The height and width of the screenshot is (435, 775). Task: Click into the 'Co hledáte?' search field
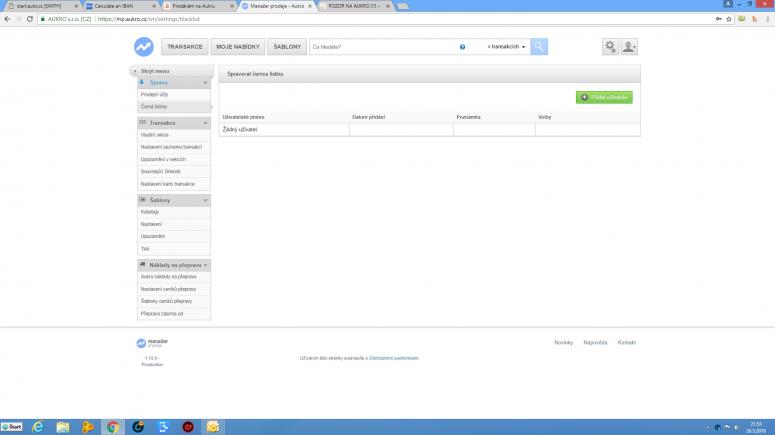pyautogui.click(x=383, y=46)
